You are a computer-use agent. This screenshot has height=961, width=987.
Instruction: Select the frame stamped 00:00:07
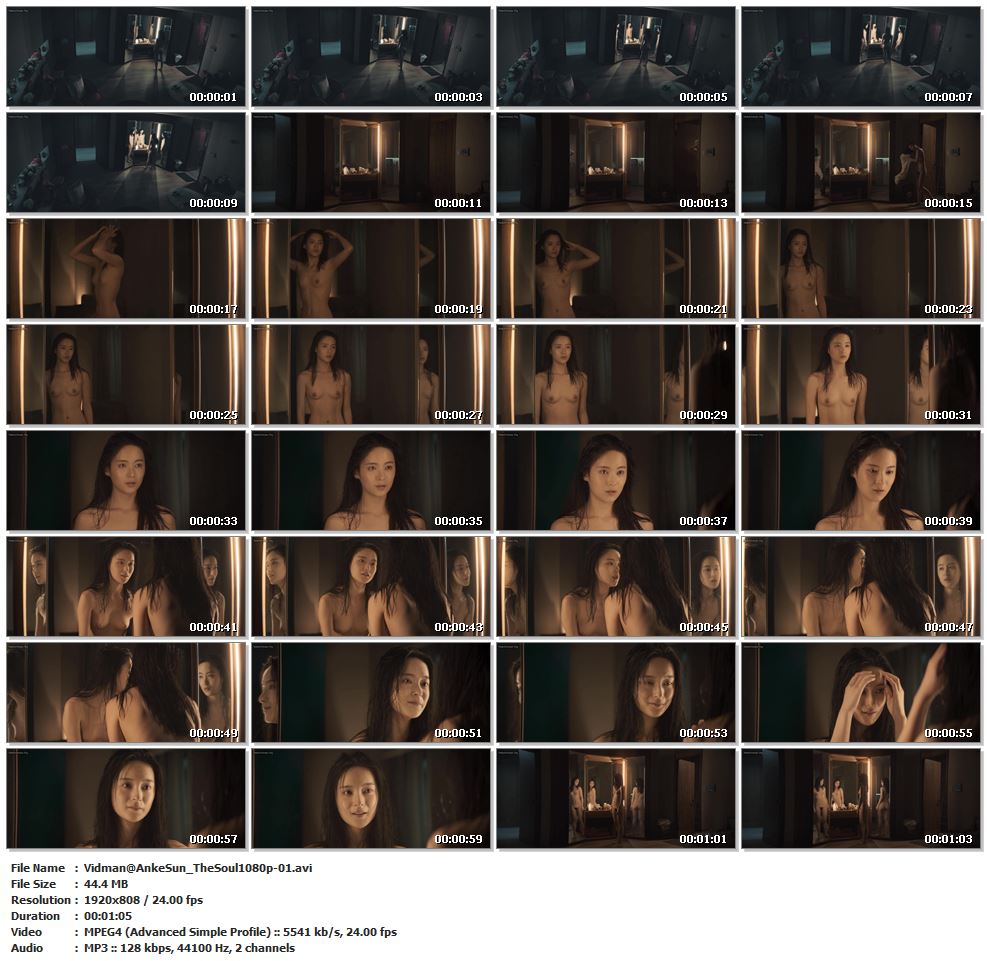tap(860, 57)
